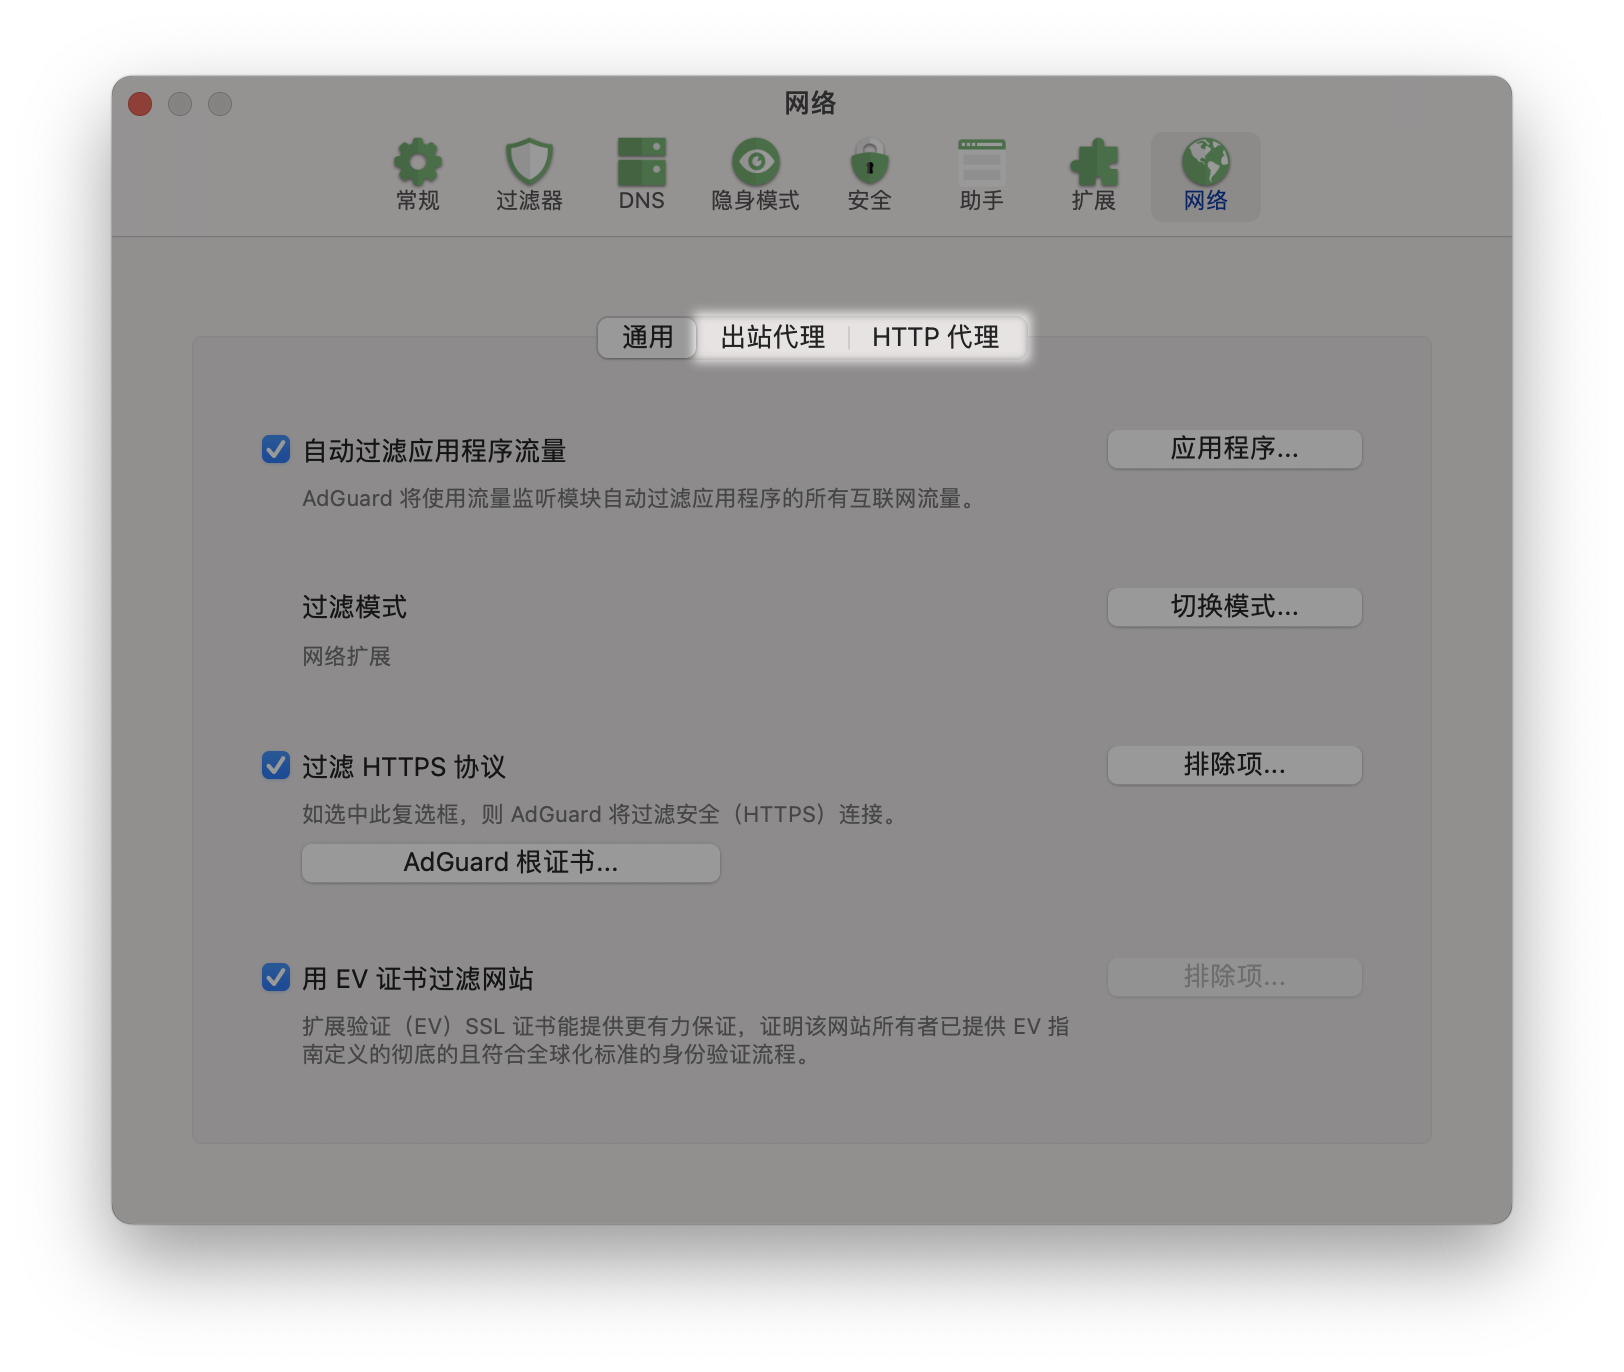
Task: Switch to the 通用 tab
Action: (647, 337)
